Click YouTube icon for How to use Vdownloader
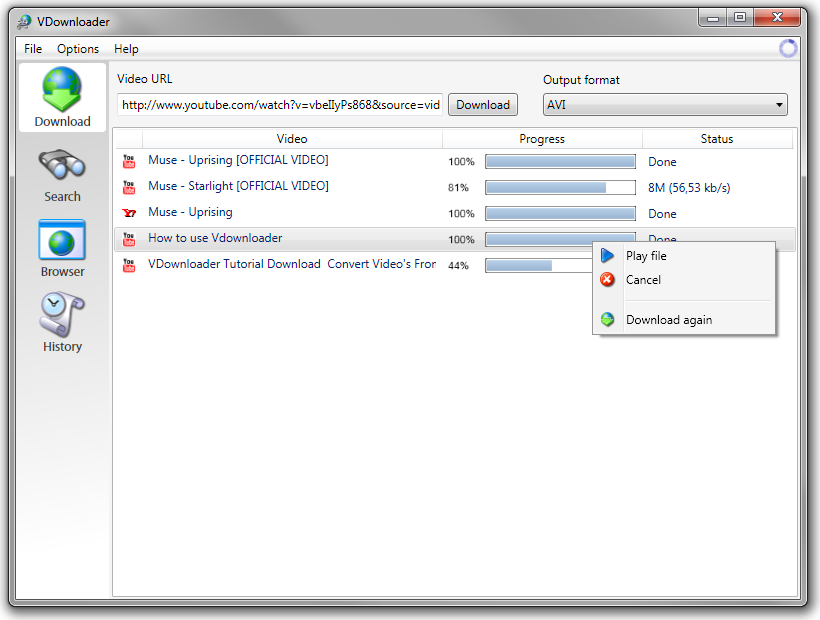Viewport: 820px width, 620px height. [129, 239]
